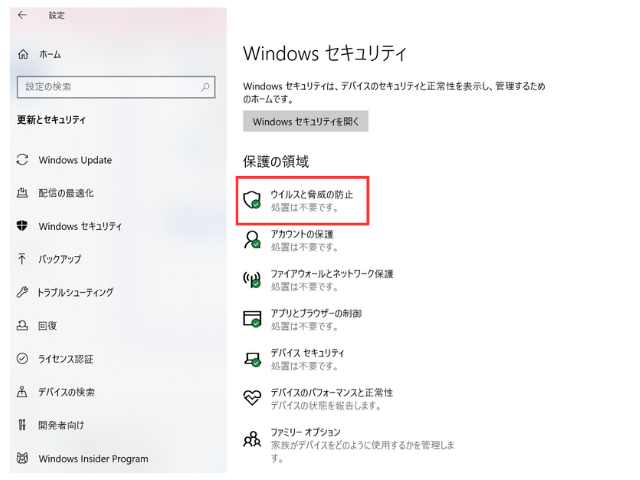Click the 開発者向け tools icon
640x480 pixels.
tap(22, 425)
